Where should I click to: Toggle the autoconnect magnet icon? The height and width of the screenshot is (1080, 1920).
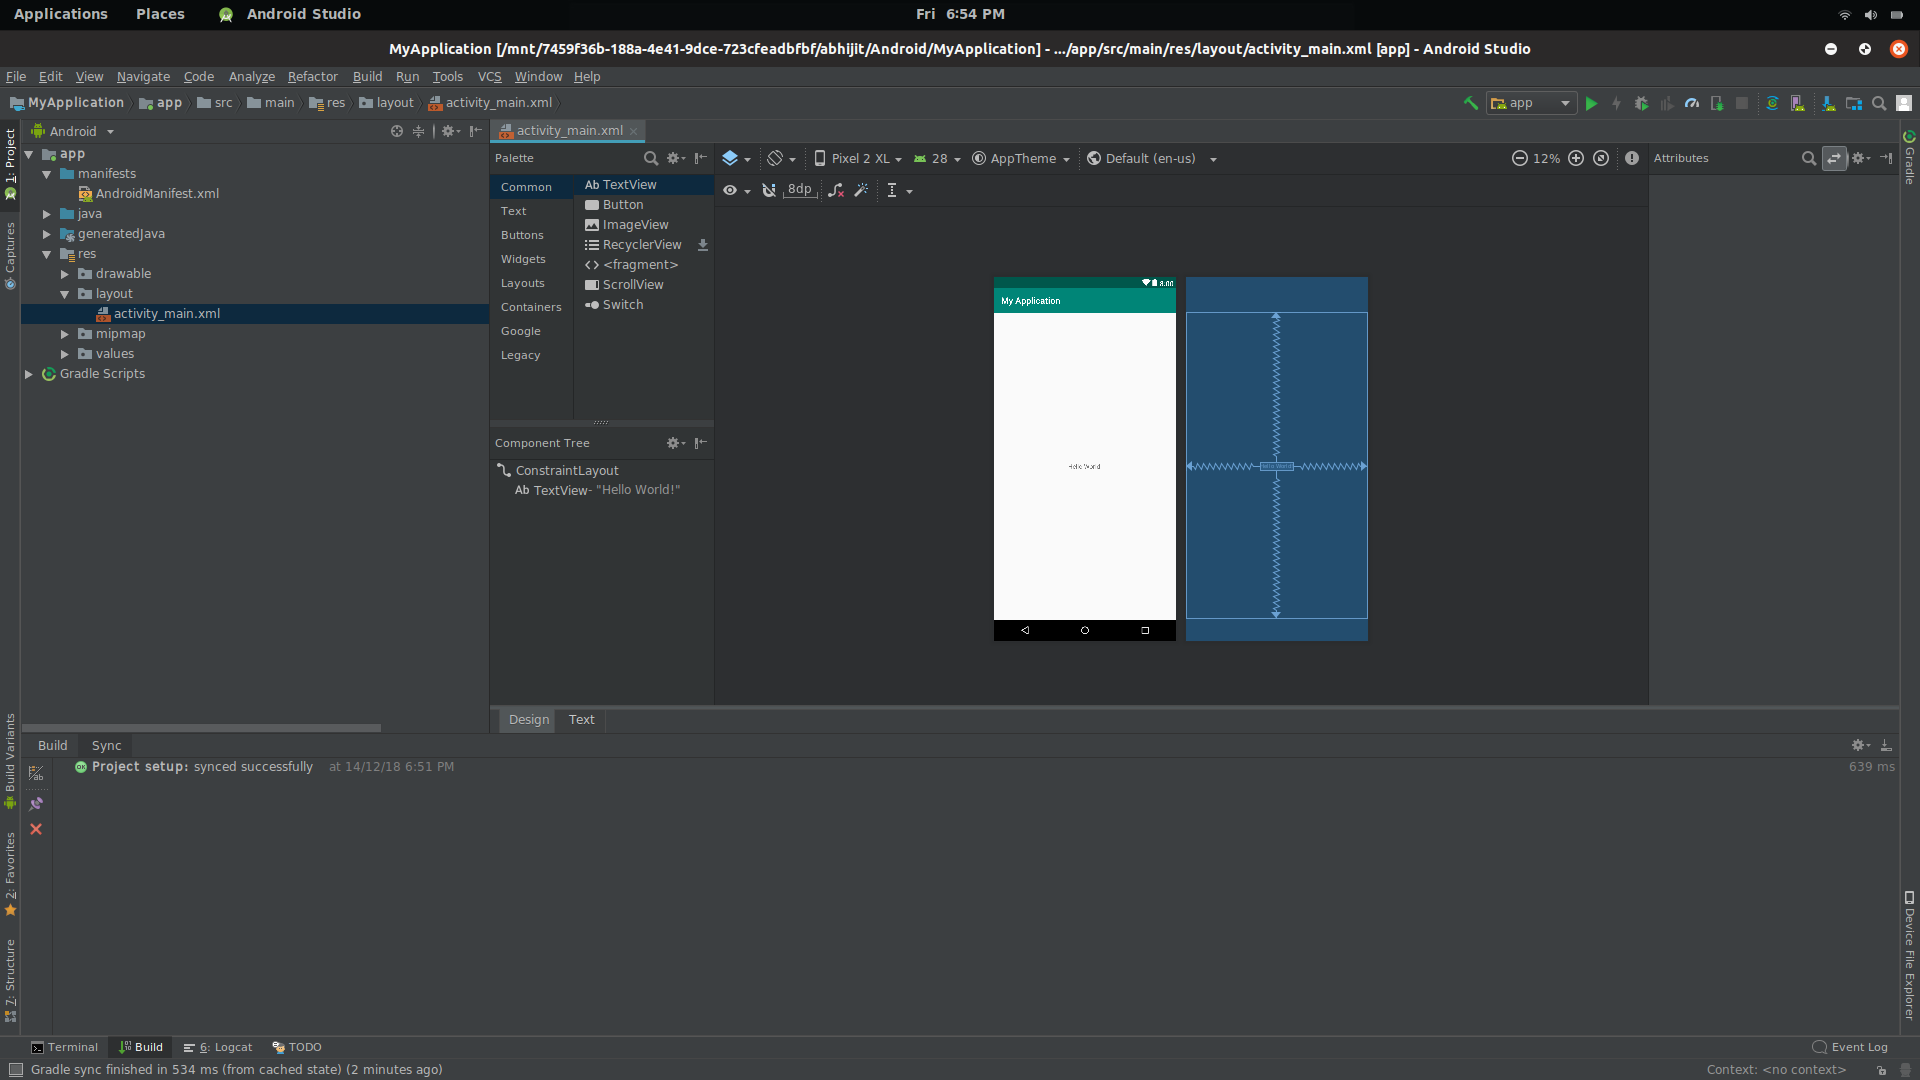click(768, 190)
